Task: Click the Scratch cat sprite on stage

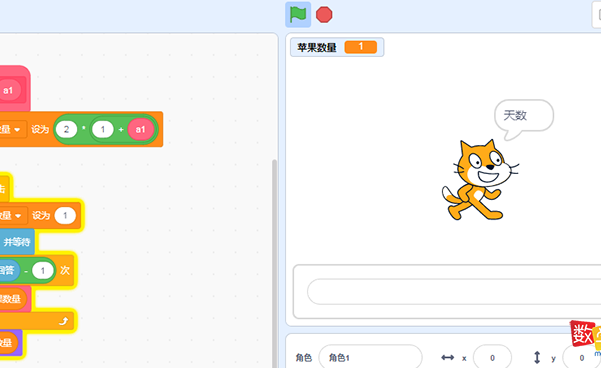Action: pos(480,180)
